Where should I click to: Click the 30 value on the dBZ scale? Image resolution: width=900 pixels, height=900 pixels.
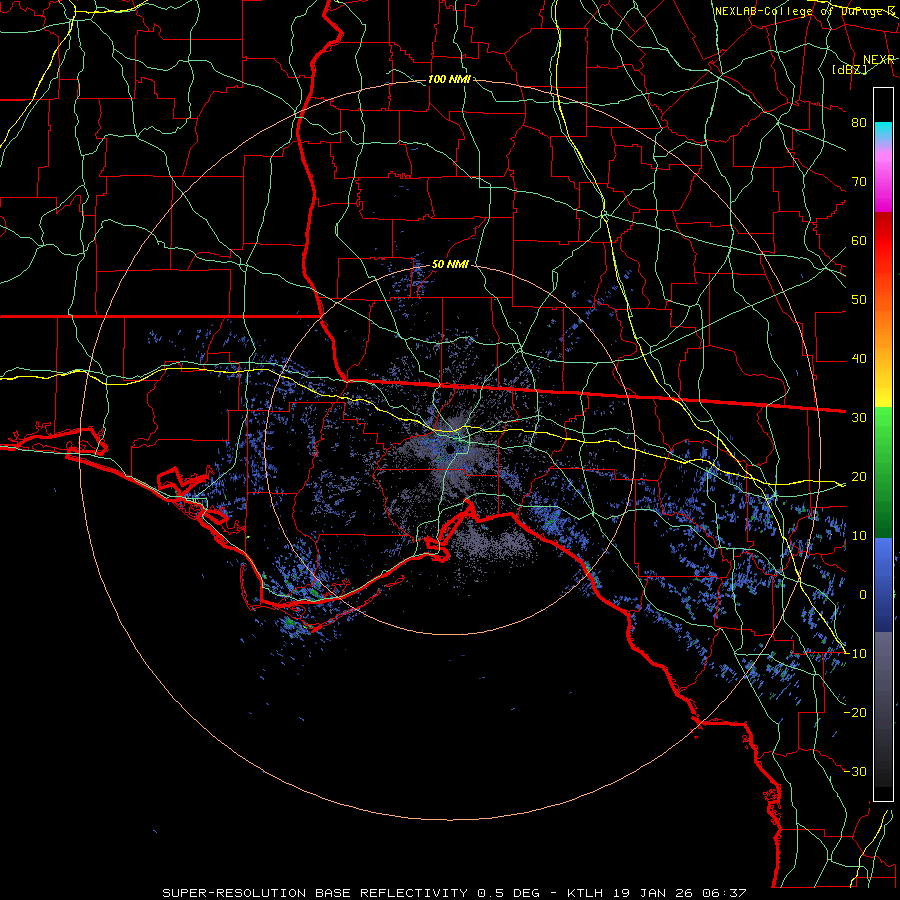click(x=859, y=418)
